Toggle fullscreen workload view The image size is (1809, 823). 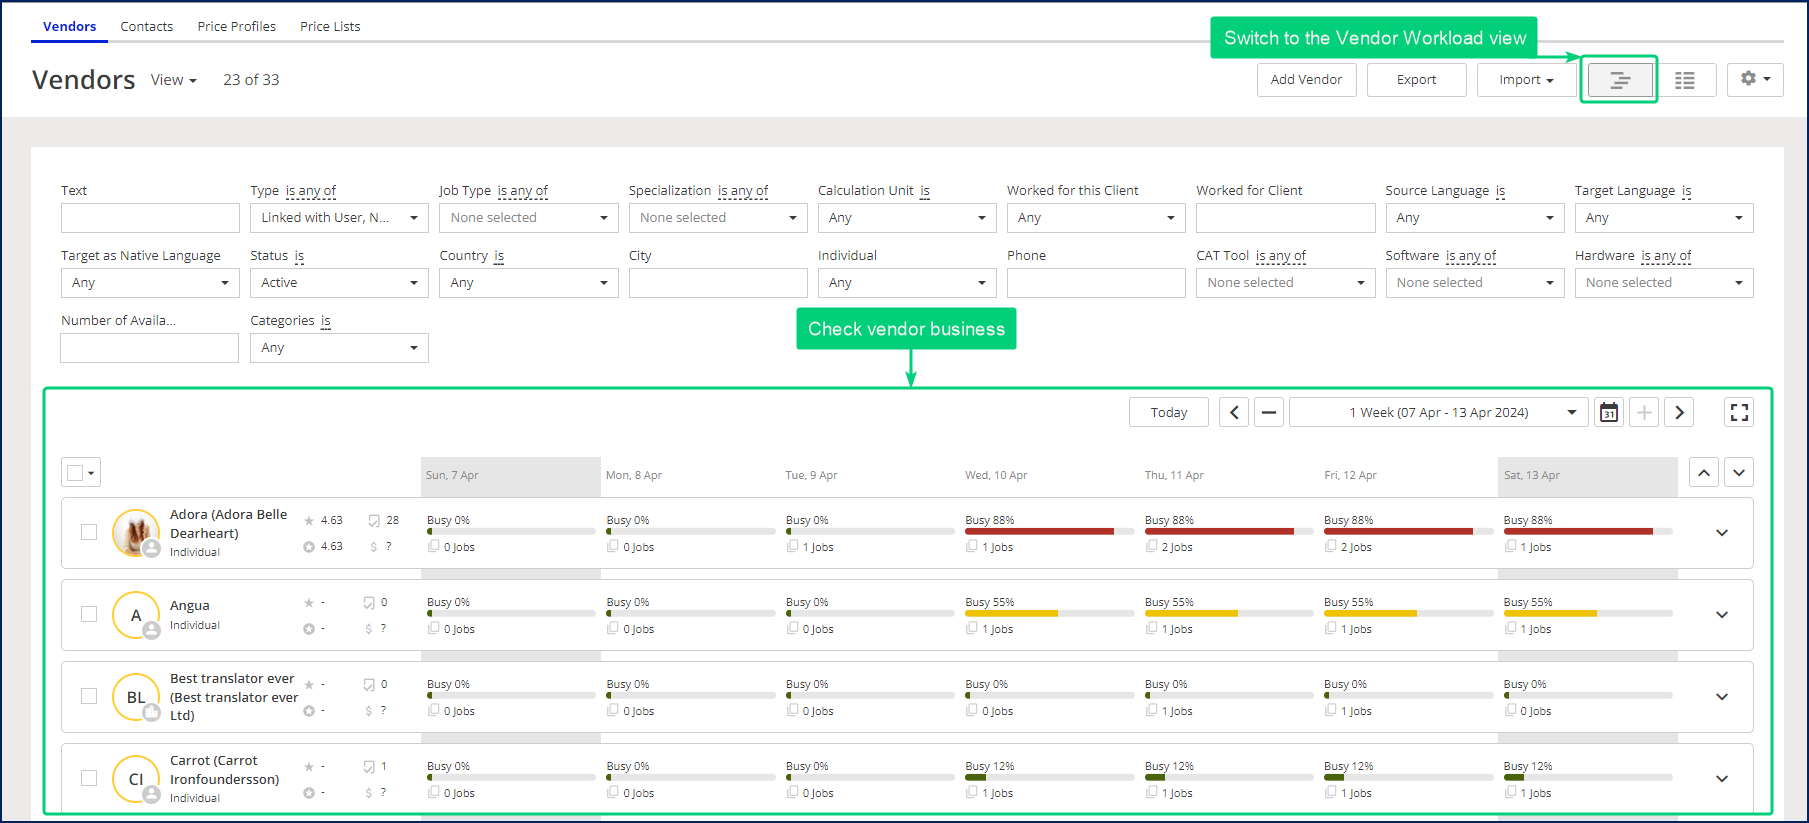[x=1740, y=412]
